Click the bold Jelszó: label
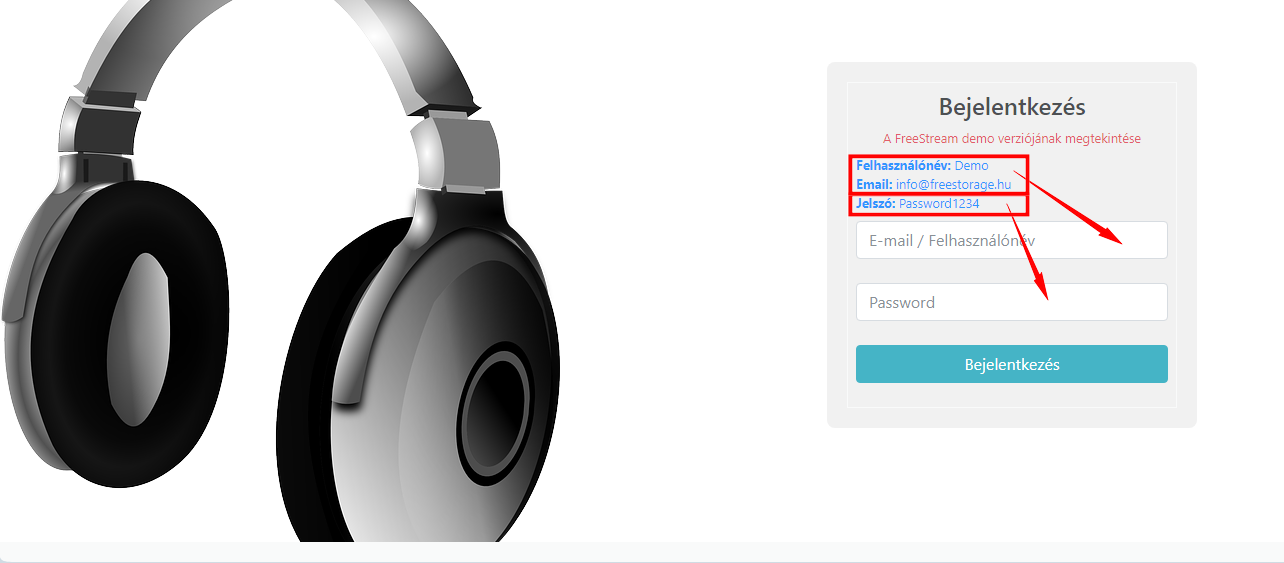Image resolution: width=1284 pixels, height=563 pixels. [876, 203]
